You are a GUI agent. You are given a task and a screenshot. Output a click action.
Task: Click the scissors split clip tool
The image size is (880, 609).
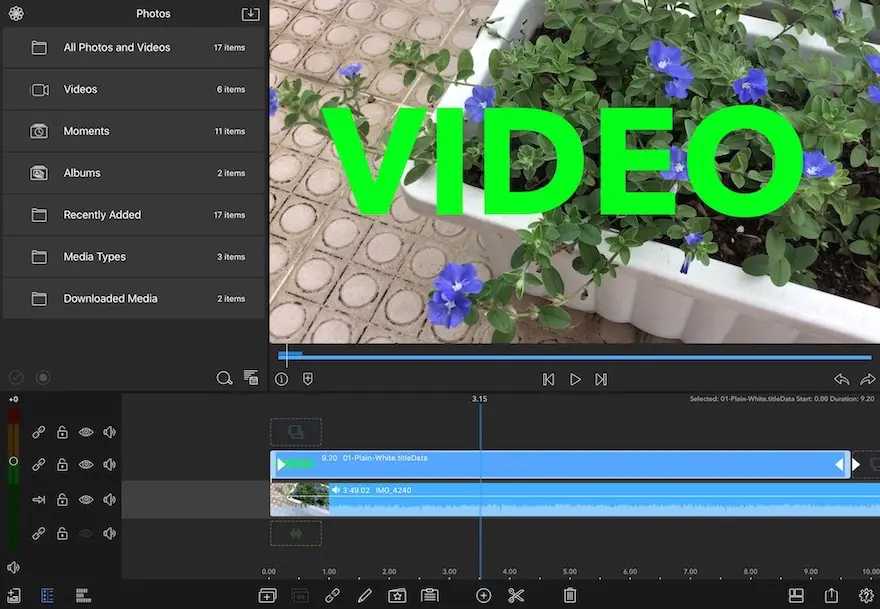pos(516,595)
